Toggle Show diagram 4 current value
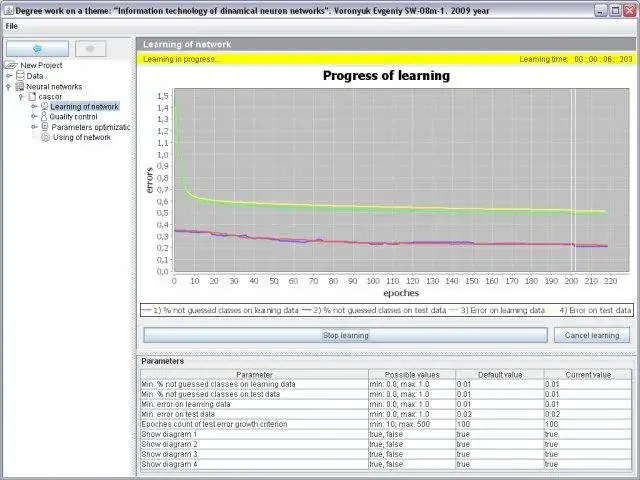The image size is (640, 480). click(586, 465)
